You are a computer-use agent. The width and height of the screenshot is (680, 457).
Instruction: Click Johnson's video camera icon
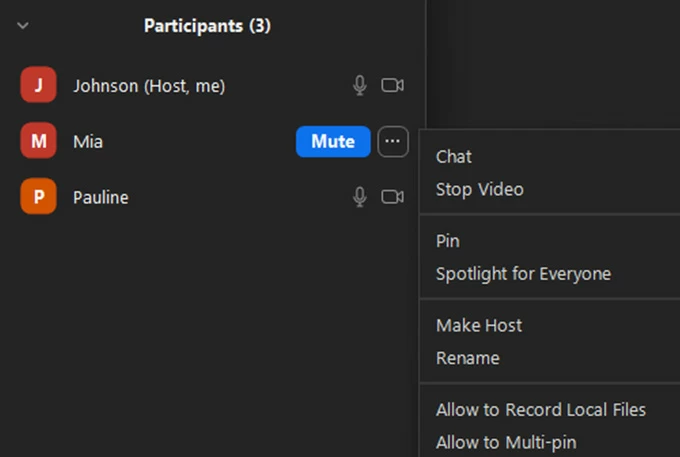pos(392,86)
